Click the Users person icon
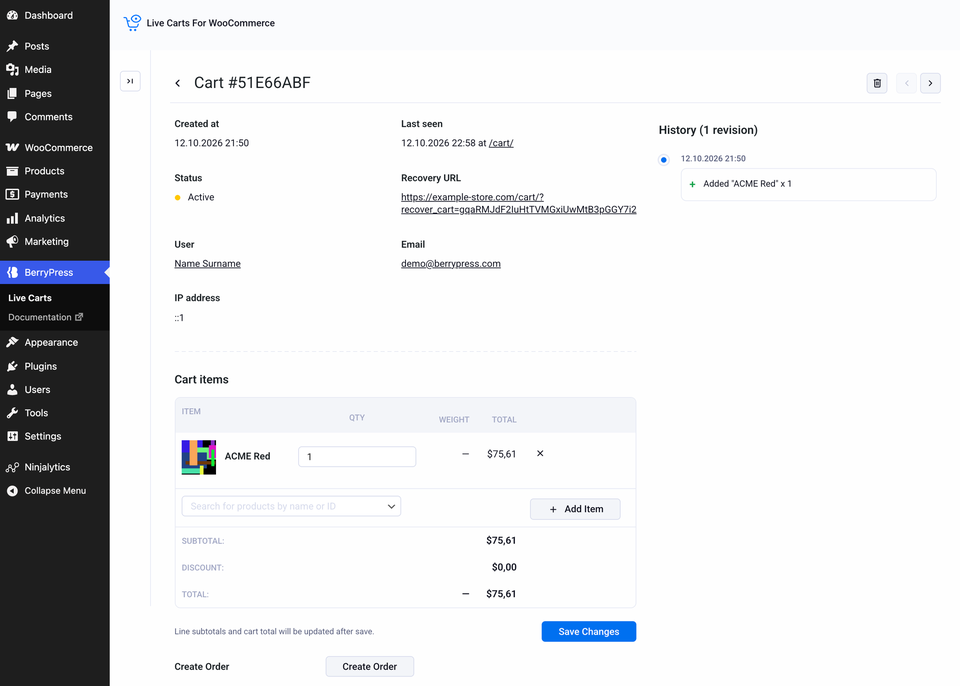This screenshot has height=686, width=960. (12, 390)
